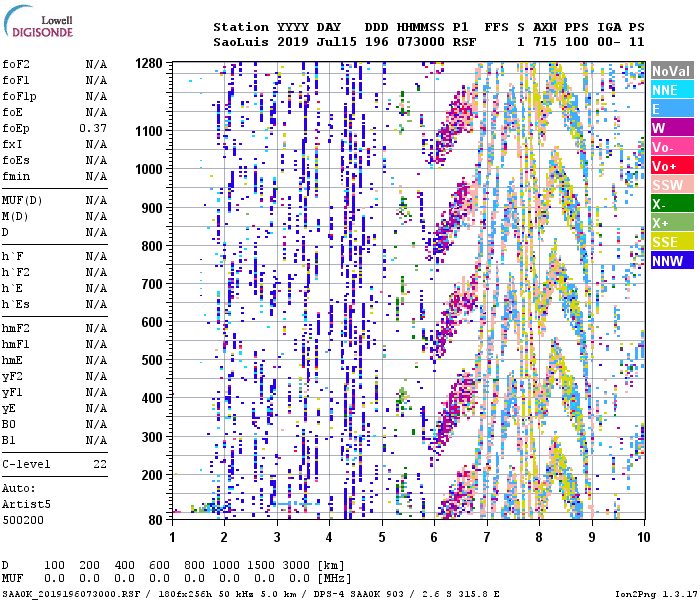
Task: Click the Jul15 date in header
Action: 337,42
